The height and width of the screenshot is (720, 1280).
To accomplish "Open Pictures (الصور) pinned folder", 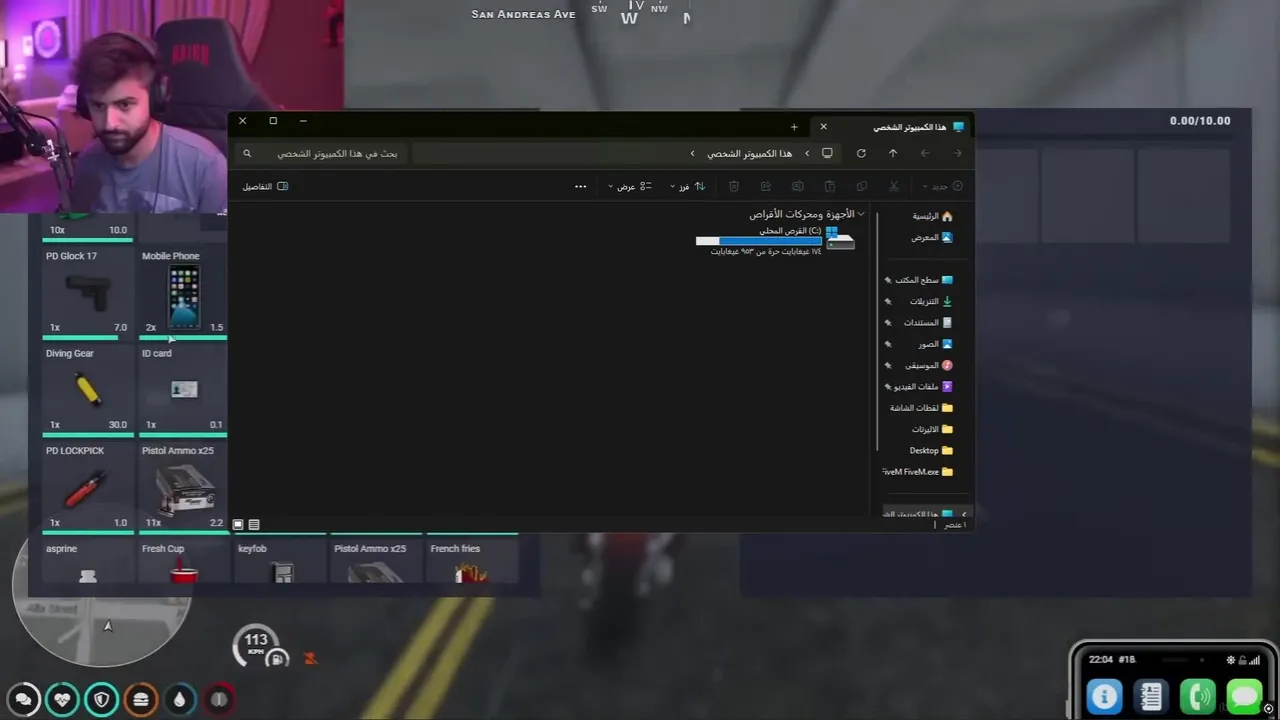I will pyautogui.click(x=919, y=344).
